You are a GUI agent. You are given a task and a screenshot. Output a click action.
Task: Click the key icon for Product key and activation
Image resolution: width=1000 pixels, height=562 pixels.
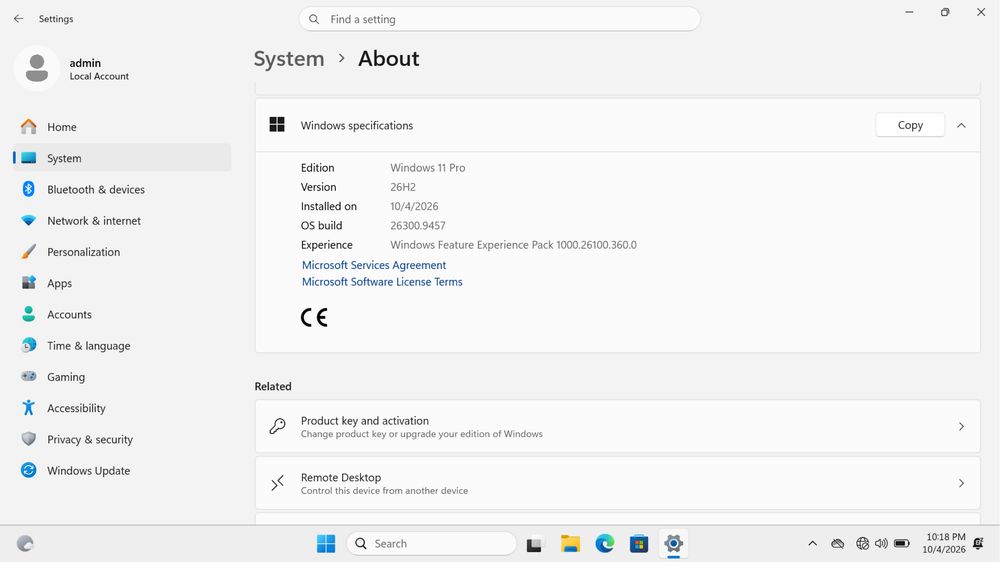(277, 426)
